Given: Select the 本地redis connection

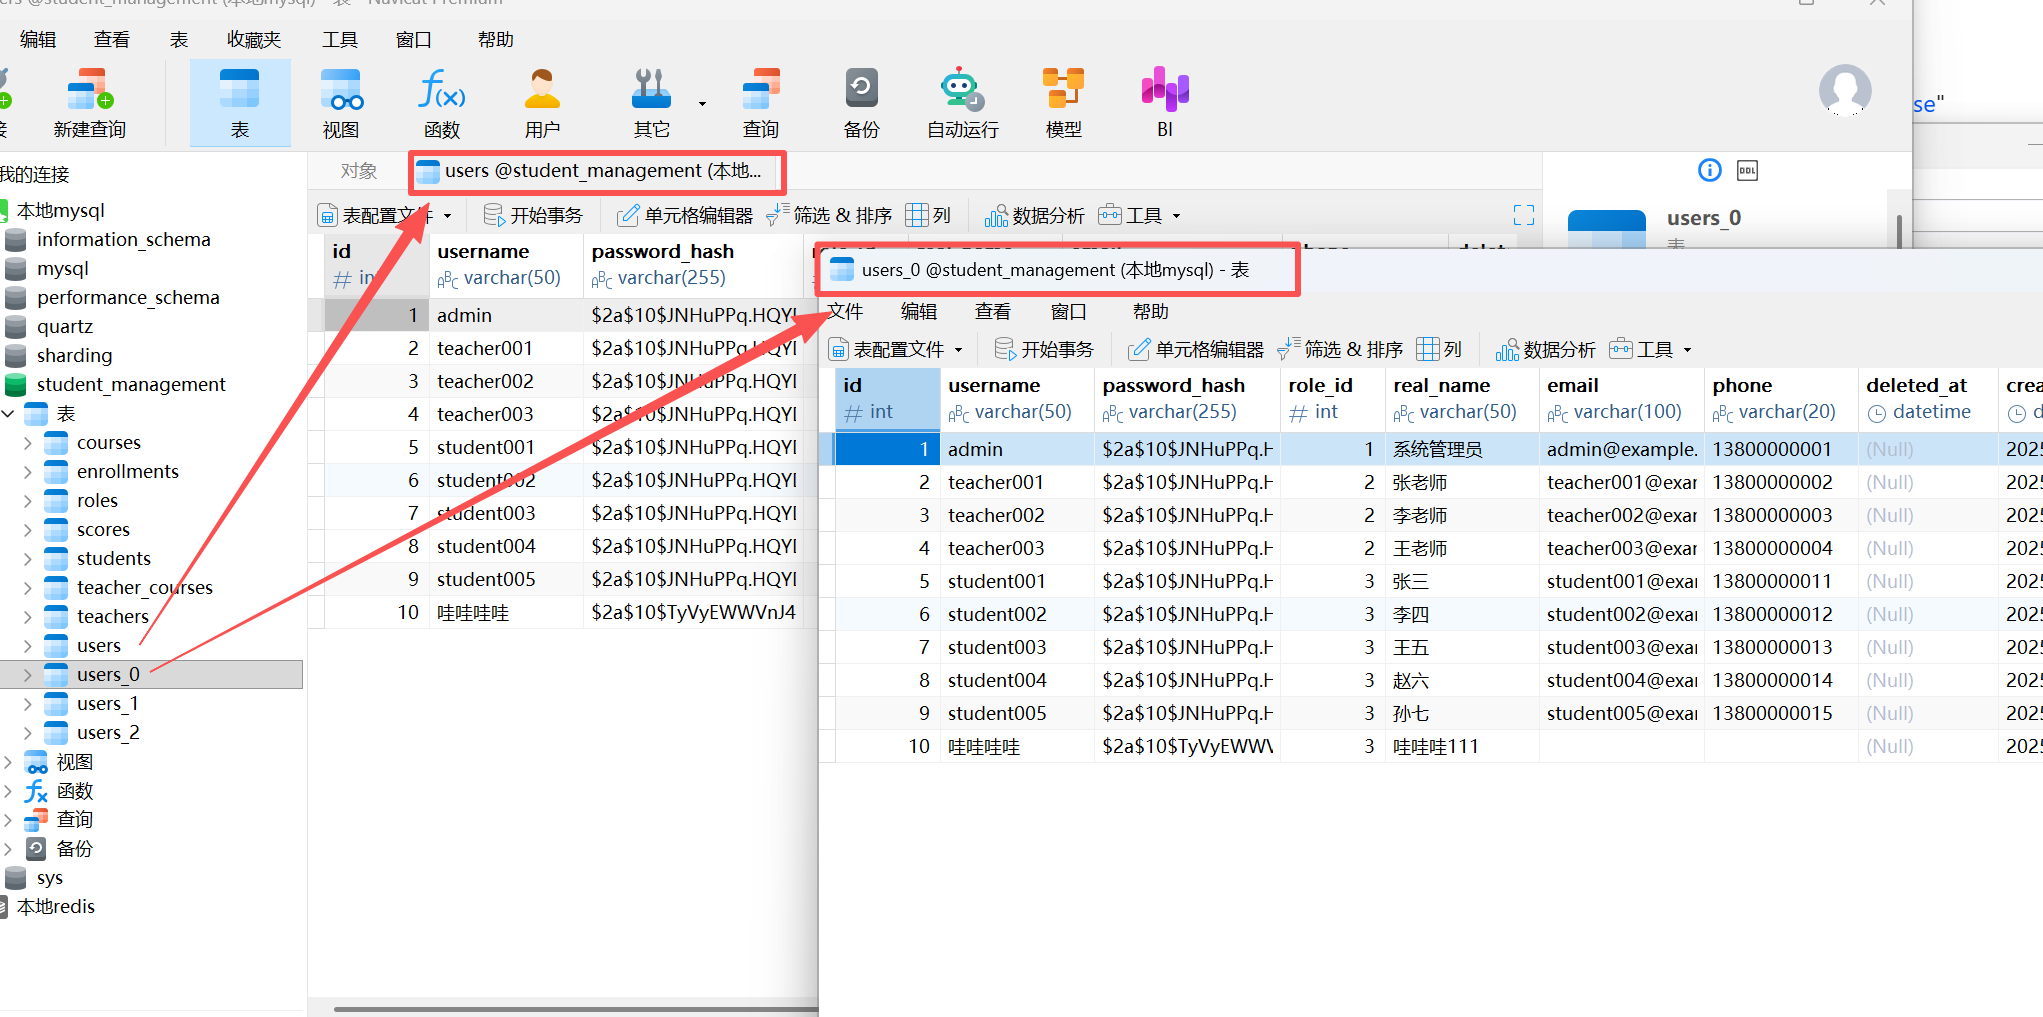Looking at the screenshot, I should (56, 906).
